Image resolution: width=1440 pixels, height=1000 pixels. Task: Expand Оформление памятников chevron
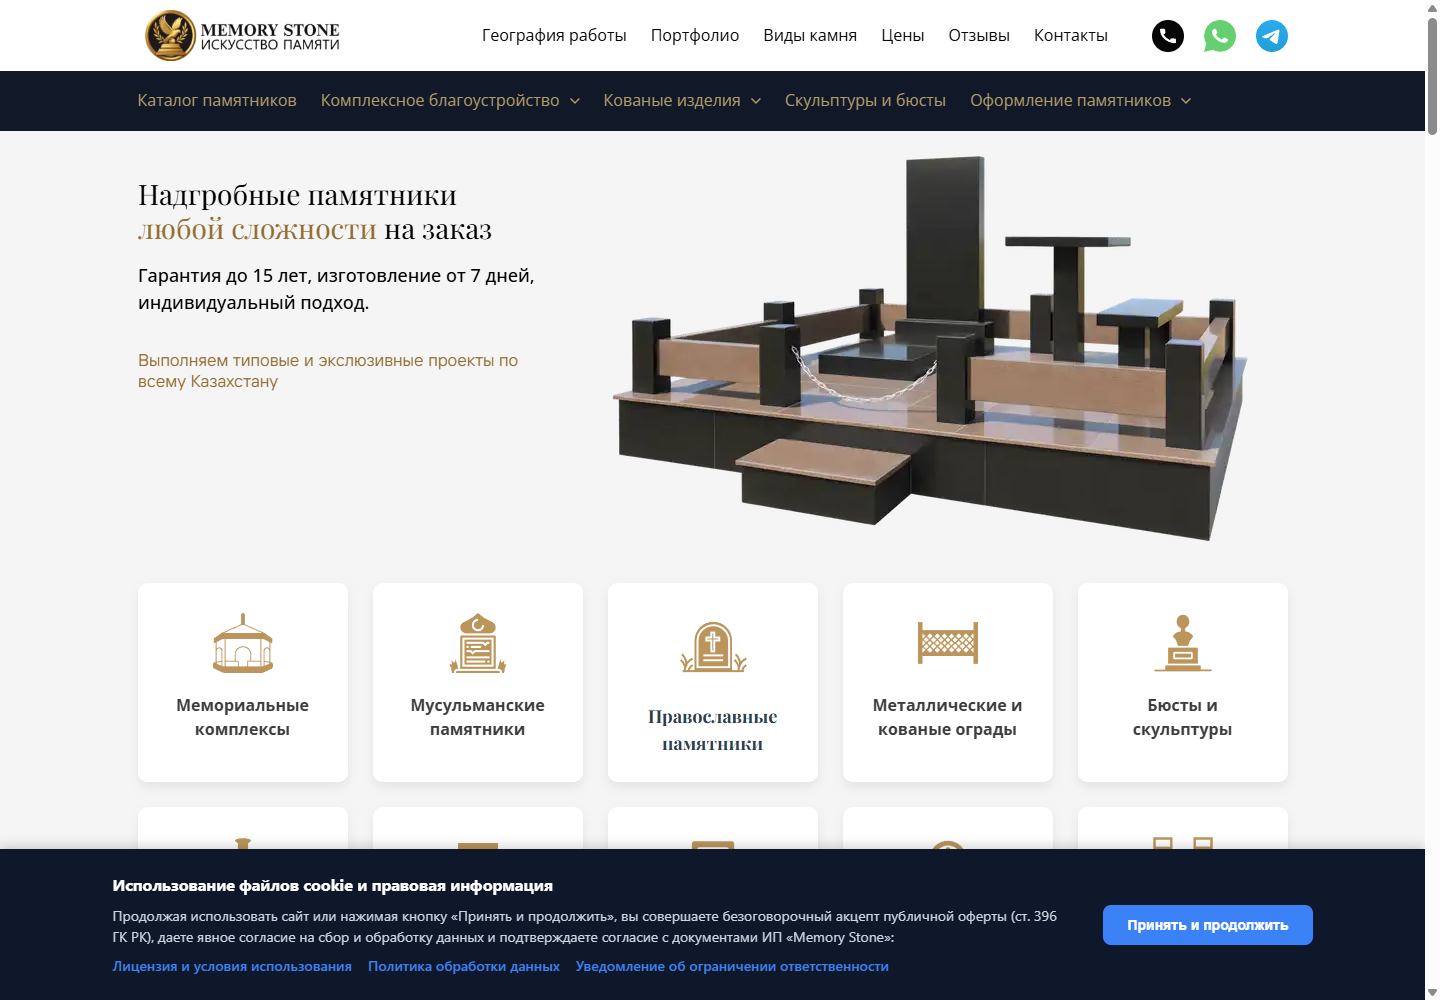[1186, 101]
